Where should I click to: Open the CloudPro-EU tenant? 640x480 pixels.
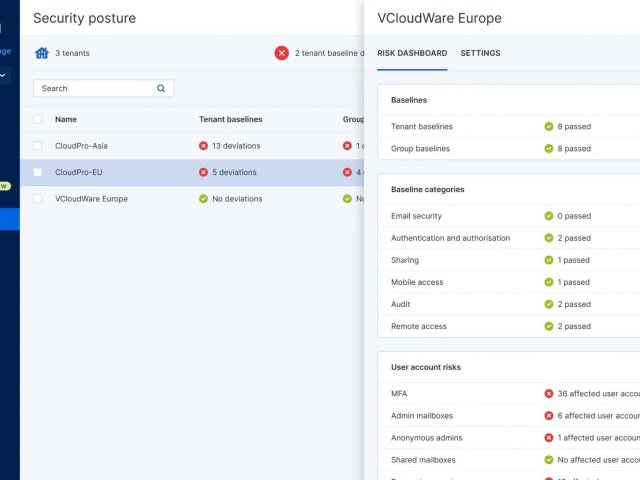click(79, 172)
